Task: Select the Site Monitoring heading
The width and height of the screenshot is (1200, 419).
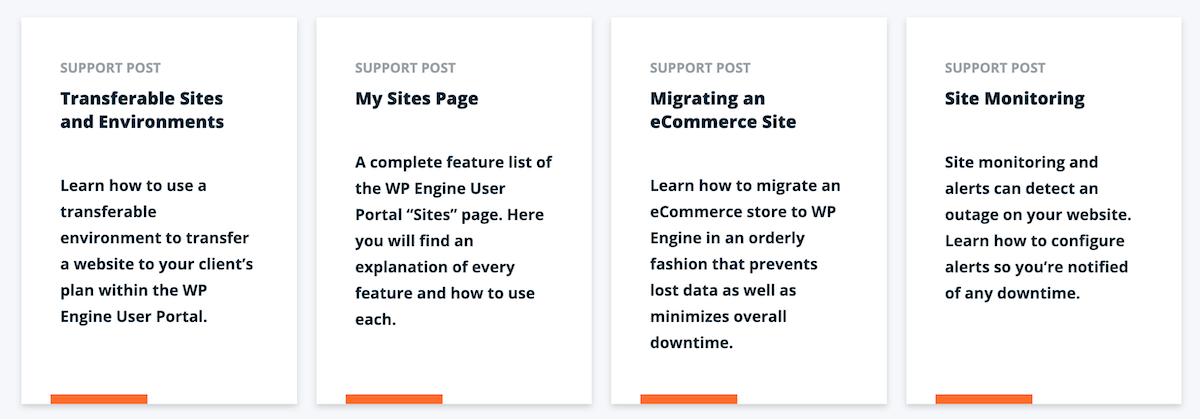Action: pyautogui.click(x=1015, y=99)
